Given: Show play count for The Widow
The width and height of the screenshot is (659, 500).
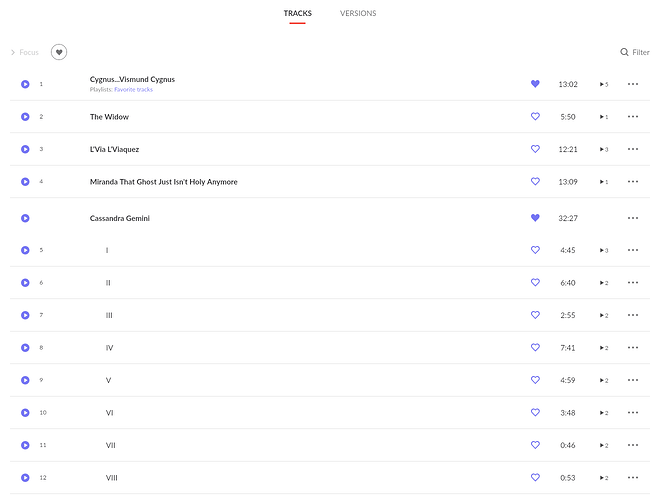Looking at the screenshot, I should pos(604,117).
